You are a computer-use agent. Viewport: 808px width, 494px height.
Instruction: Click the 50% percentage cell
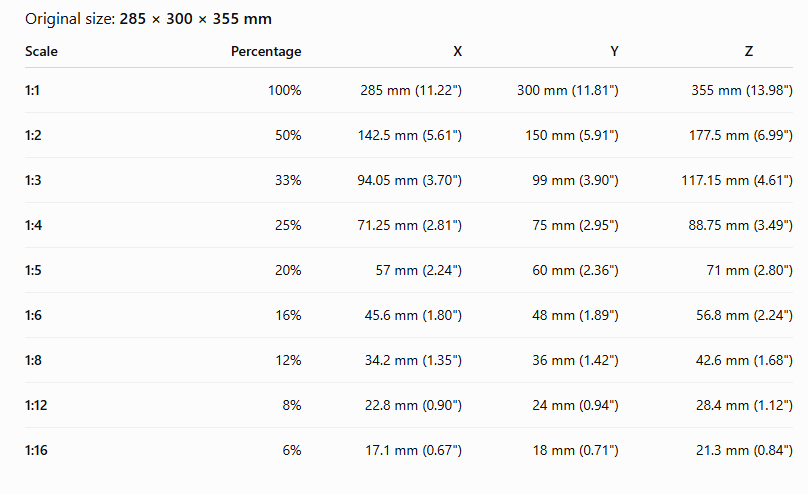tap(288, 135)
